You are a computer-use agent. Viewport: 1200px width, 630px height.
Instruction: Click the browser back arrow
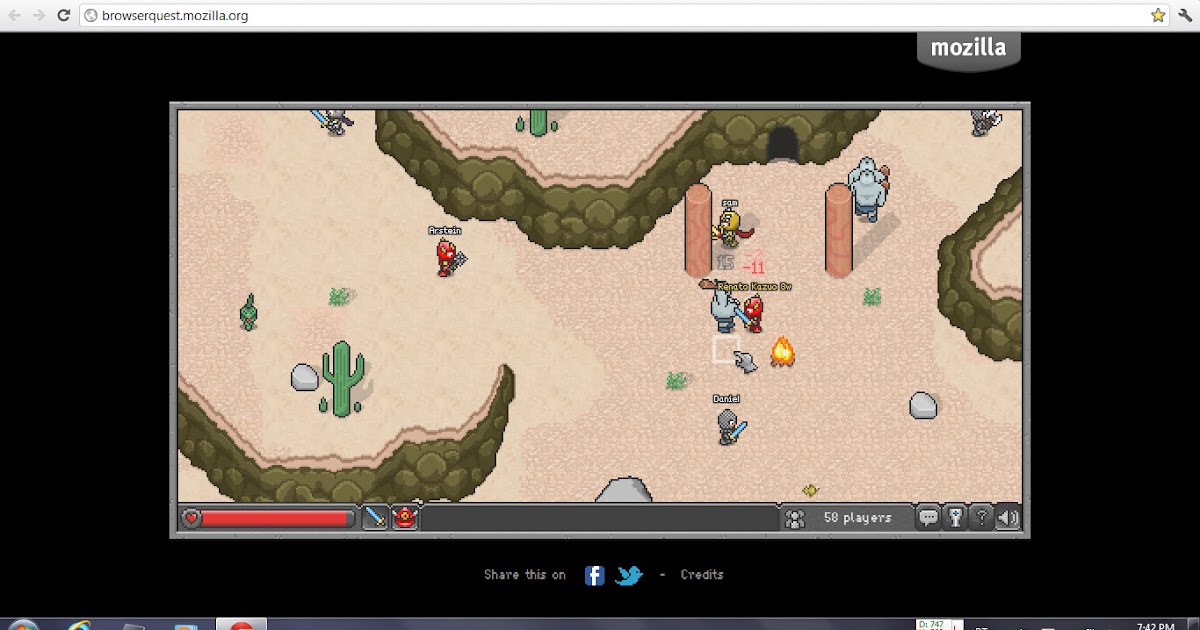[x=14, y=15]
